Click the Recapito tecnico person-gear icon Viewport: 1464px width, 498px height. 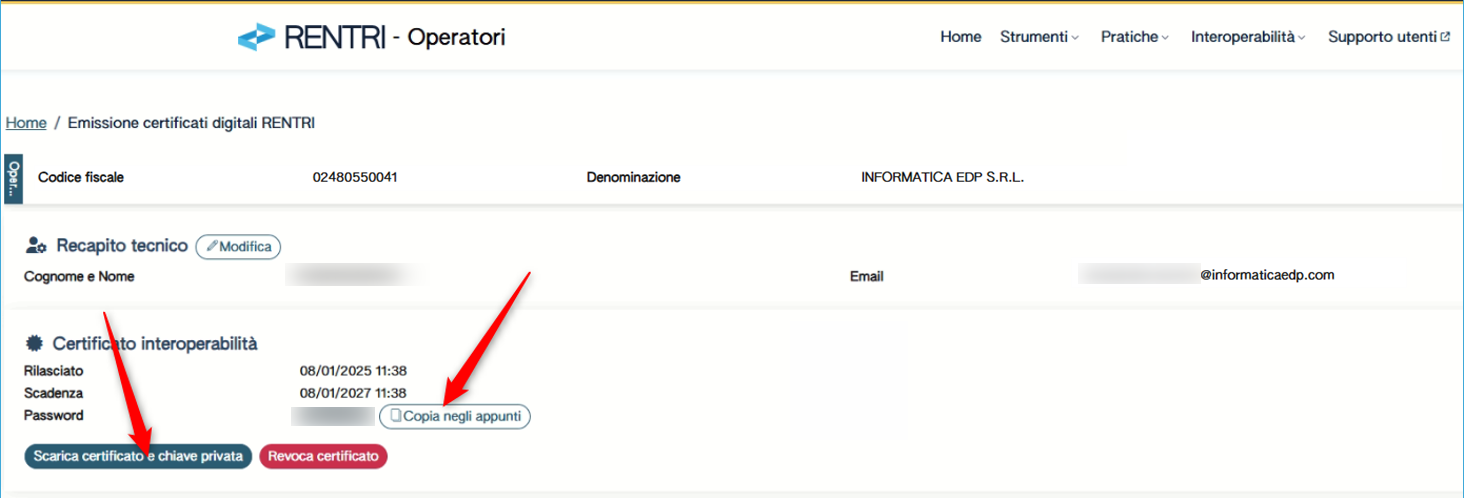point(36,246)
